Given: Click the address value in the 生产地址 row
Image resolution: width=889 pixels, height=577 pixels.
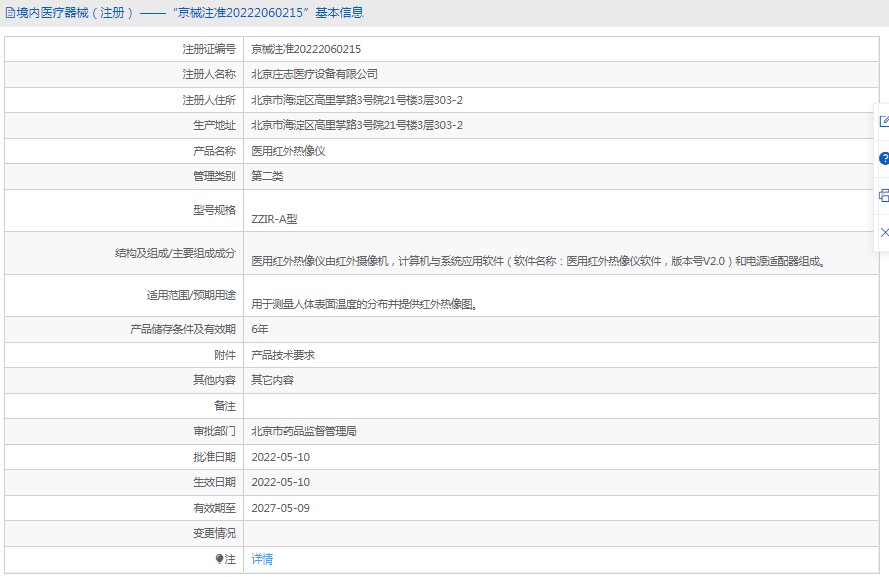Looking at the screenshot, I should click(x=357, y=125).
